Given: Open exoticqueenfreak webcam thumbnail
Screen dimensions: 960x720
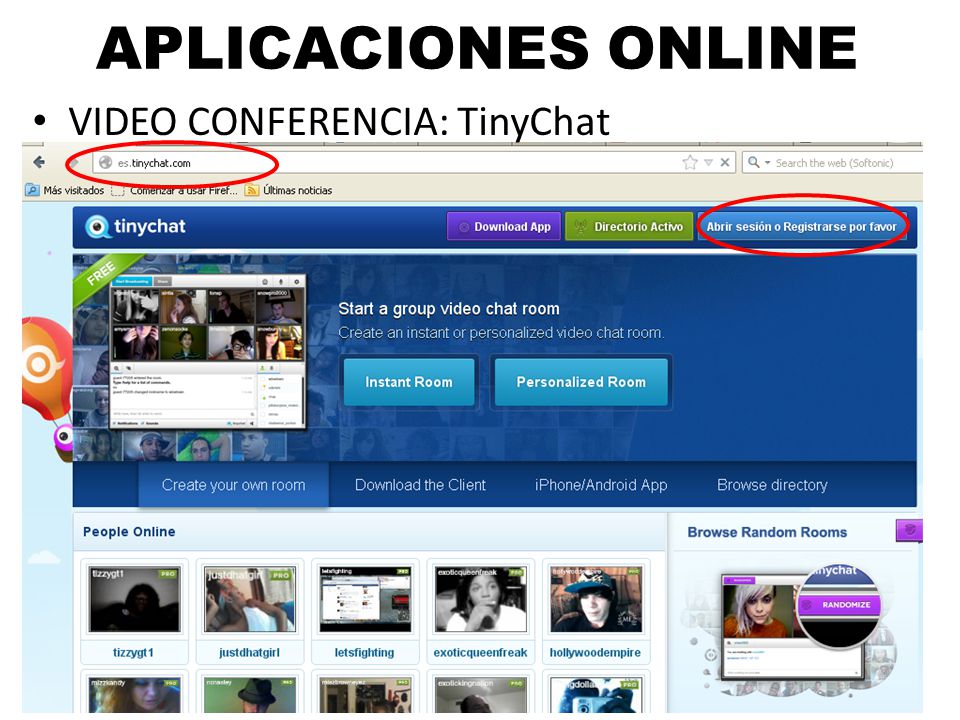Looking at the screenshot, I should 481,599.
